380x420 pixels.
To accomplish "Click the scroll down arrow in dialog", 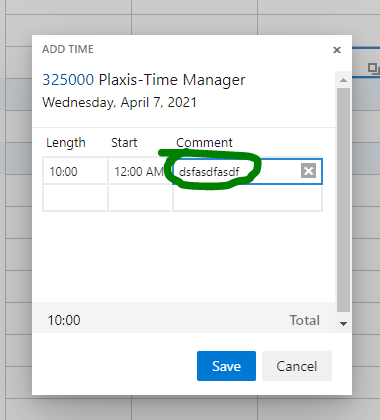I will [343, 323].
